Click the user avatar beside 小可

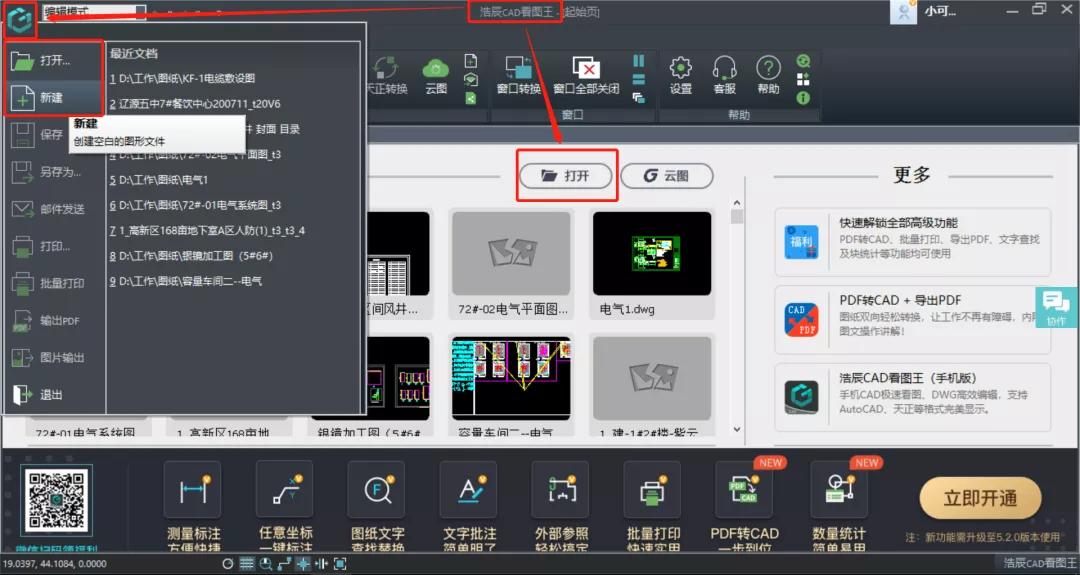coord(903,12)
